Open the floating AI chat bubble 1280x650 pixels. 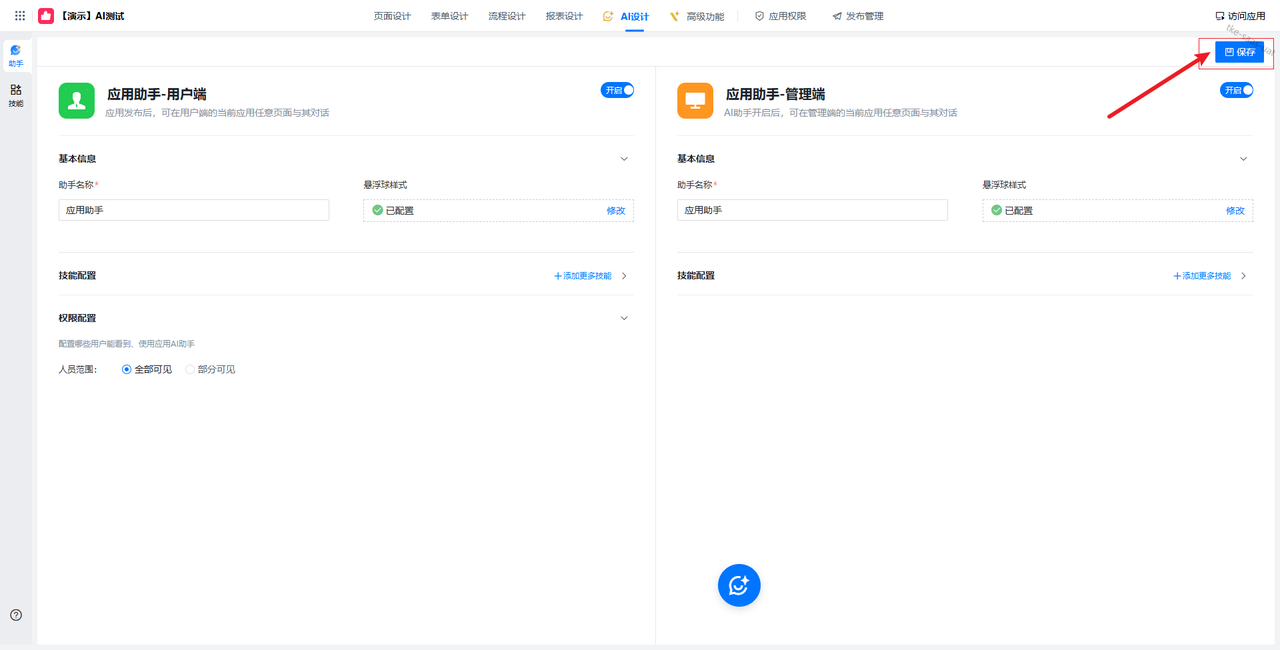[739, 586]
